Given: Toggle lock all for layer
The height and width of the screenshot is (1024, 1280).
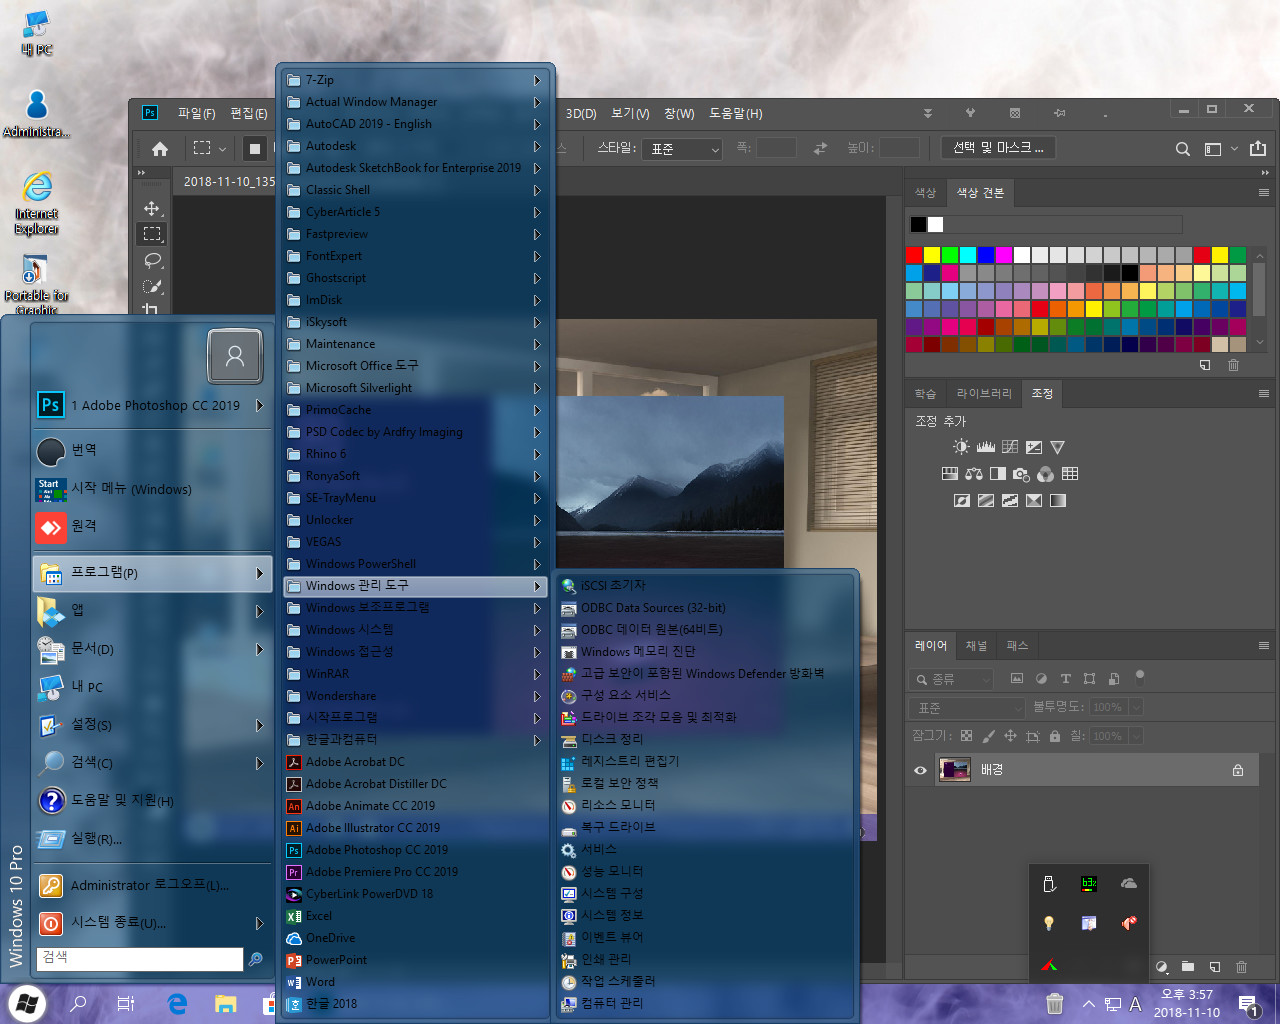Looking at the screenshot, I should coord(1054,736).
